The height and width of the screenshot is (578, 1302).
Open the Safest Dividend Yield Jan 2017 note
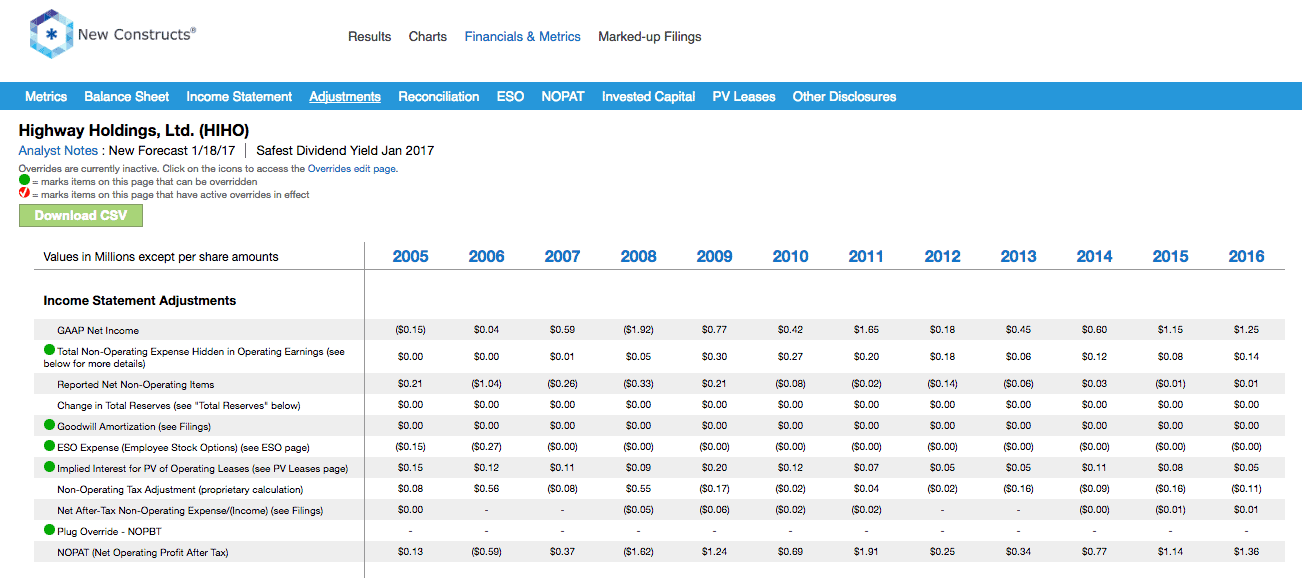(x=345, y=151)
